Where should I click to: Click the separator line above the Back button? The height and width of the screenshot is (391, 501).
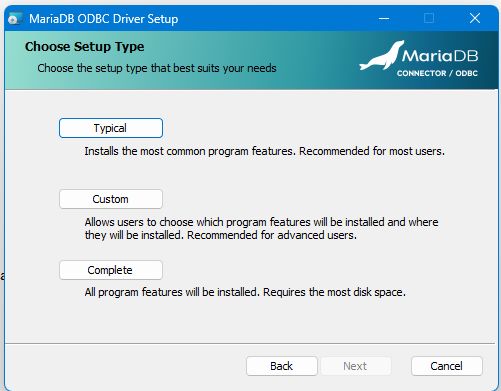point(250,343)
